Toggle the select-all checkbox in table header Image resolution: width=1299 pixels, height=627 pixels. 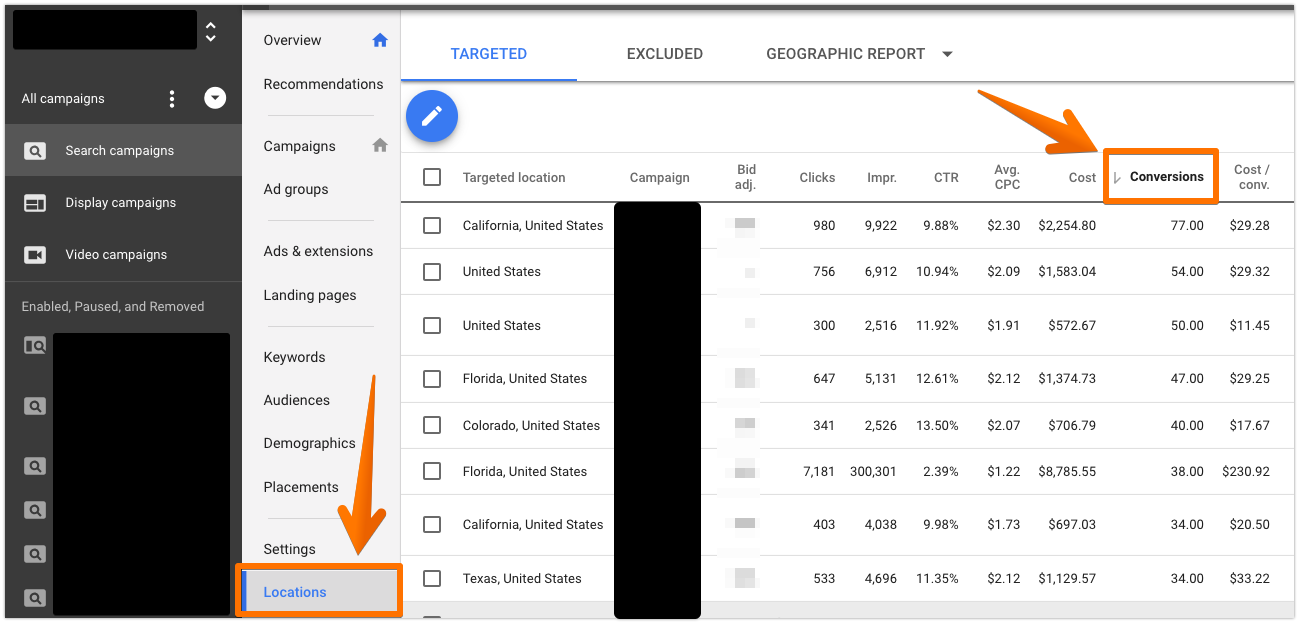432,177
